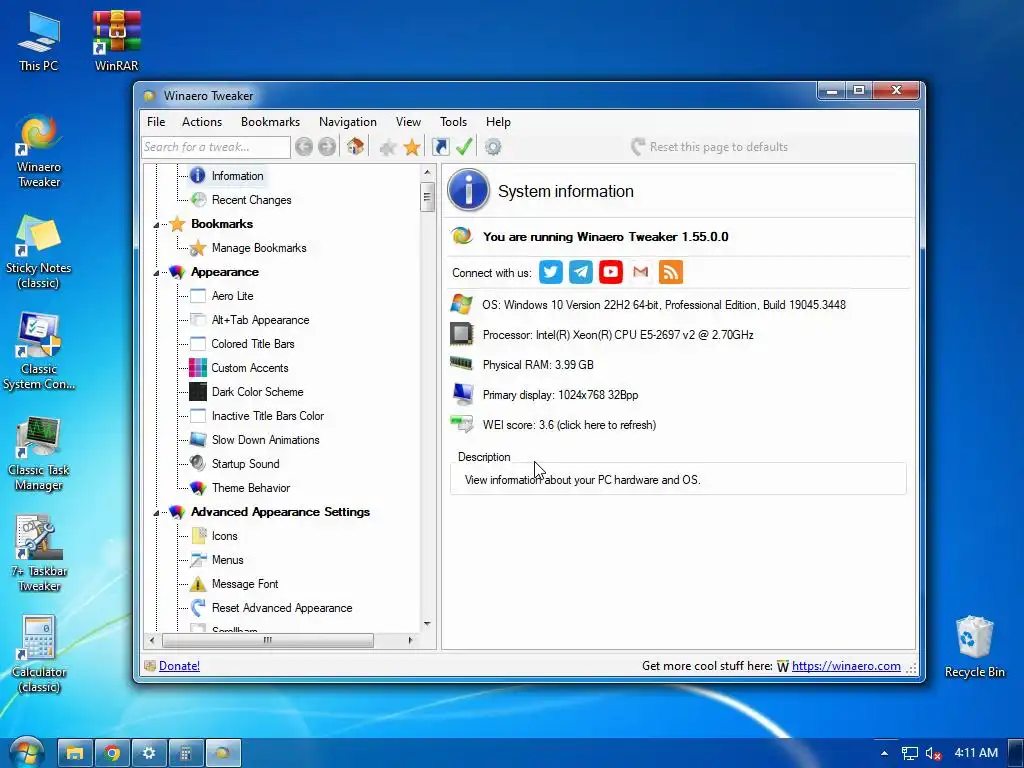This screenshot has width=1024, height=768.
Task: Select Aero Lite tree item
Action: [232, 296]
